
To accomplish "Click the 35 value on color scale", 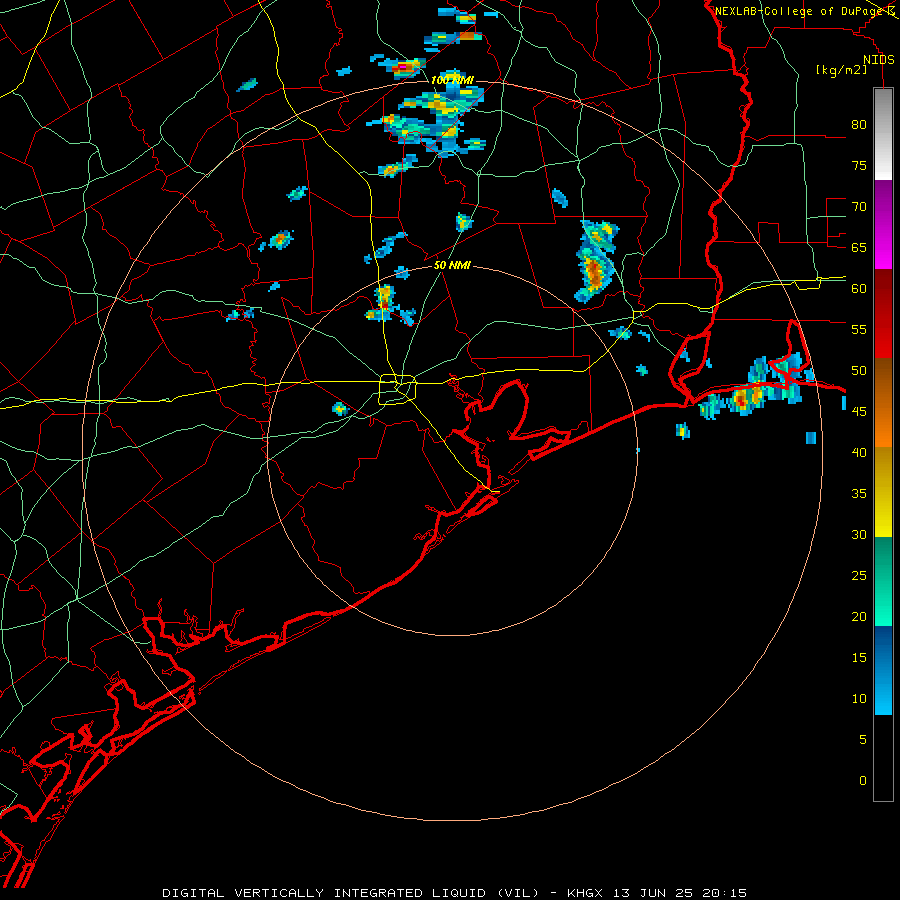I will click(x=859, y=494).
